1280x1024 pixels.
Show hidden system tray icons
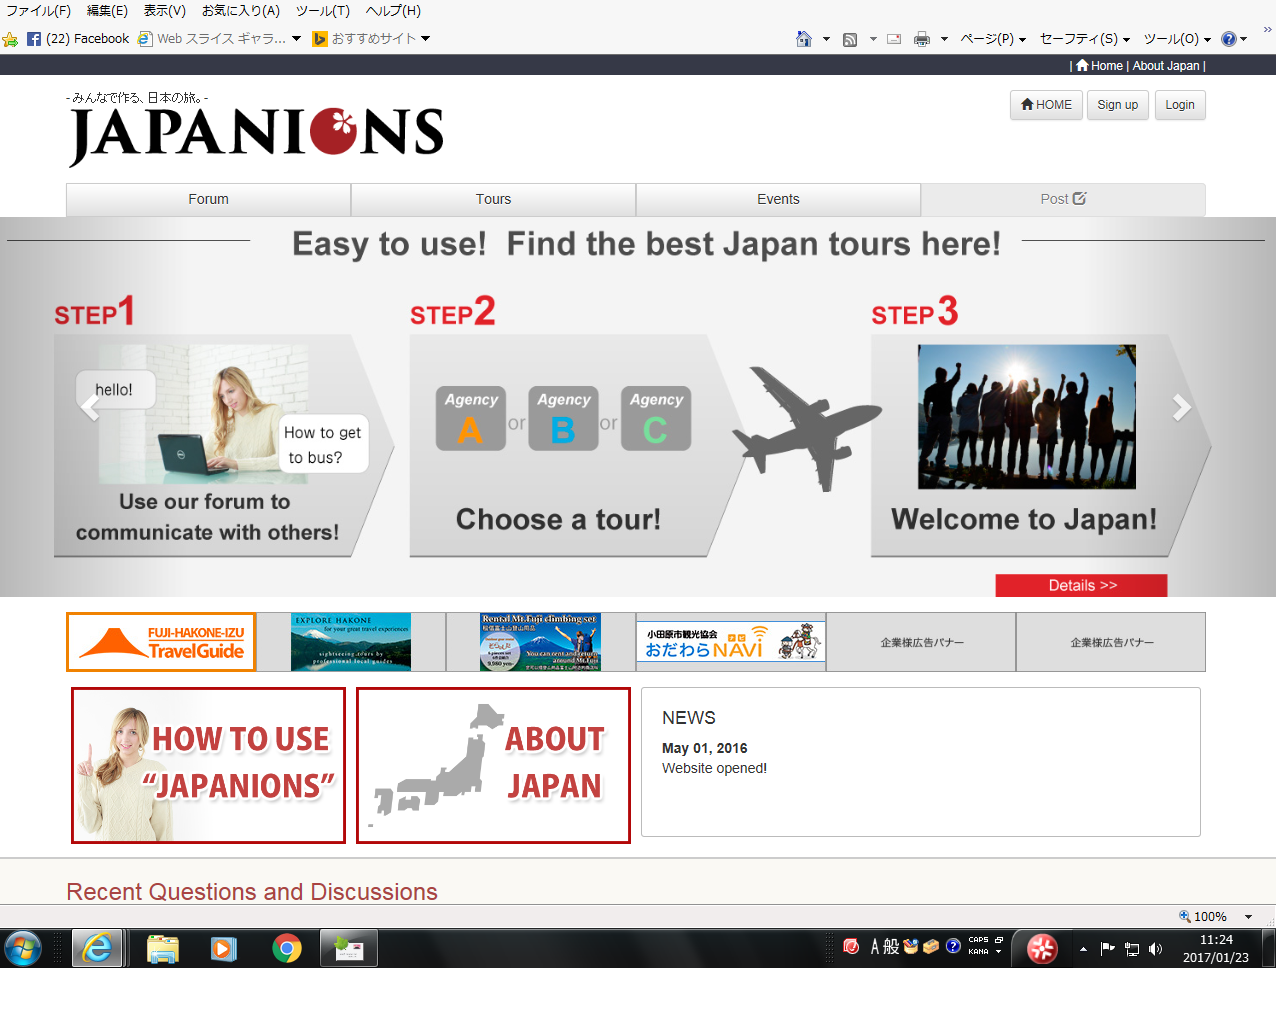[1083, 949]
